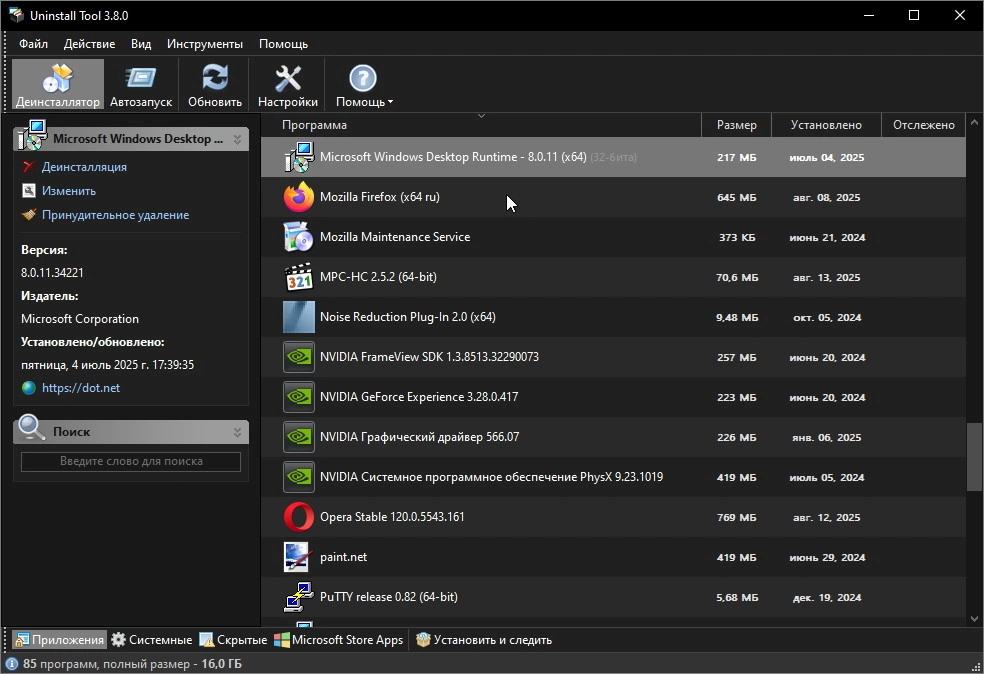Click the vertical scrollbar thumb

[974, 457]
